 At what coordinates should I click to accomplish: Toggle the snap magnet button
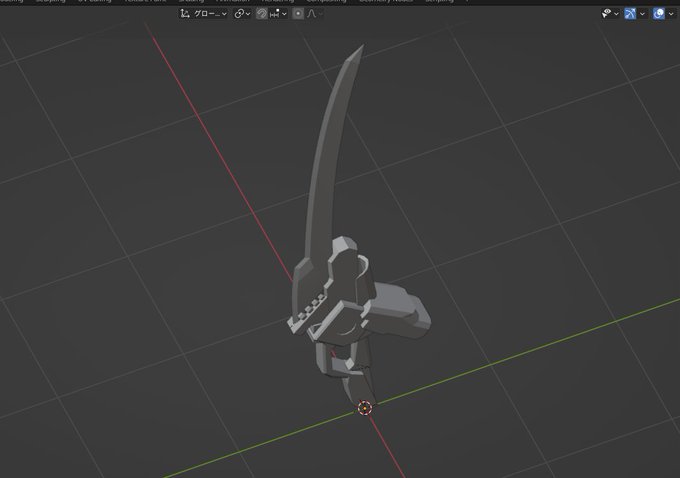coord(262,14)
